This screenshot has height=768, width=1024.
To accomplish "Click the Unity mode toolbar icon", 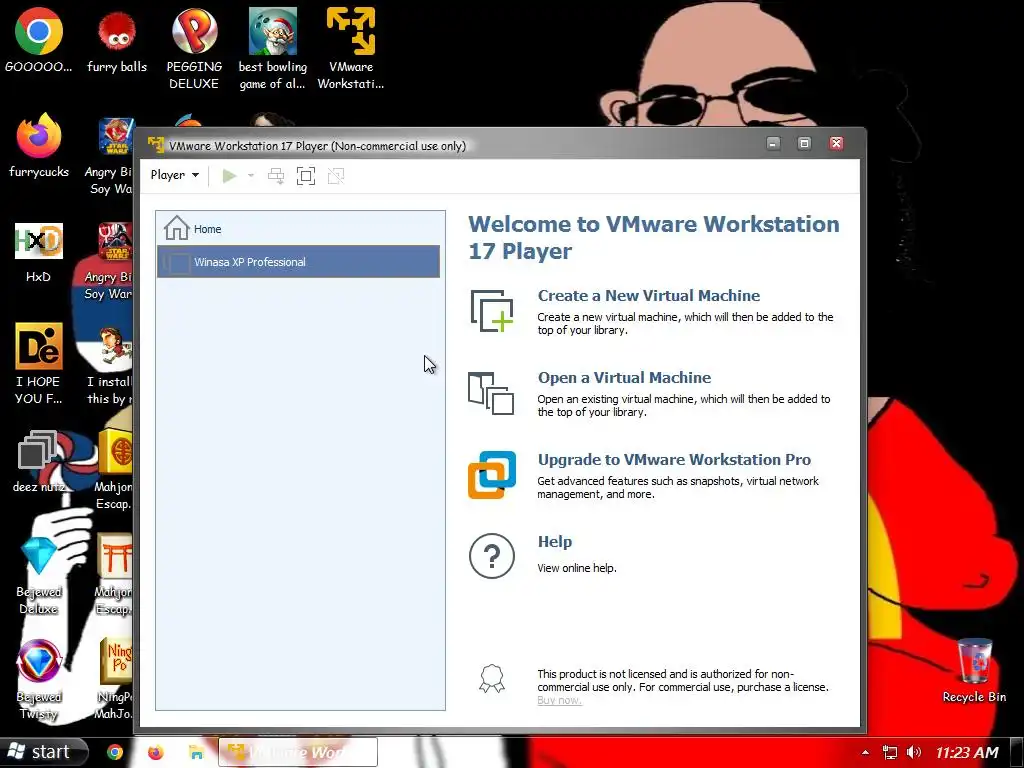I will [x=336, y=176].
